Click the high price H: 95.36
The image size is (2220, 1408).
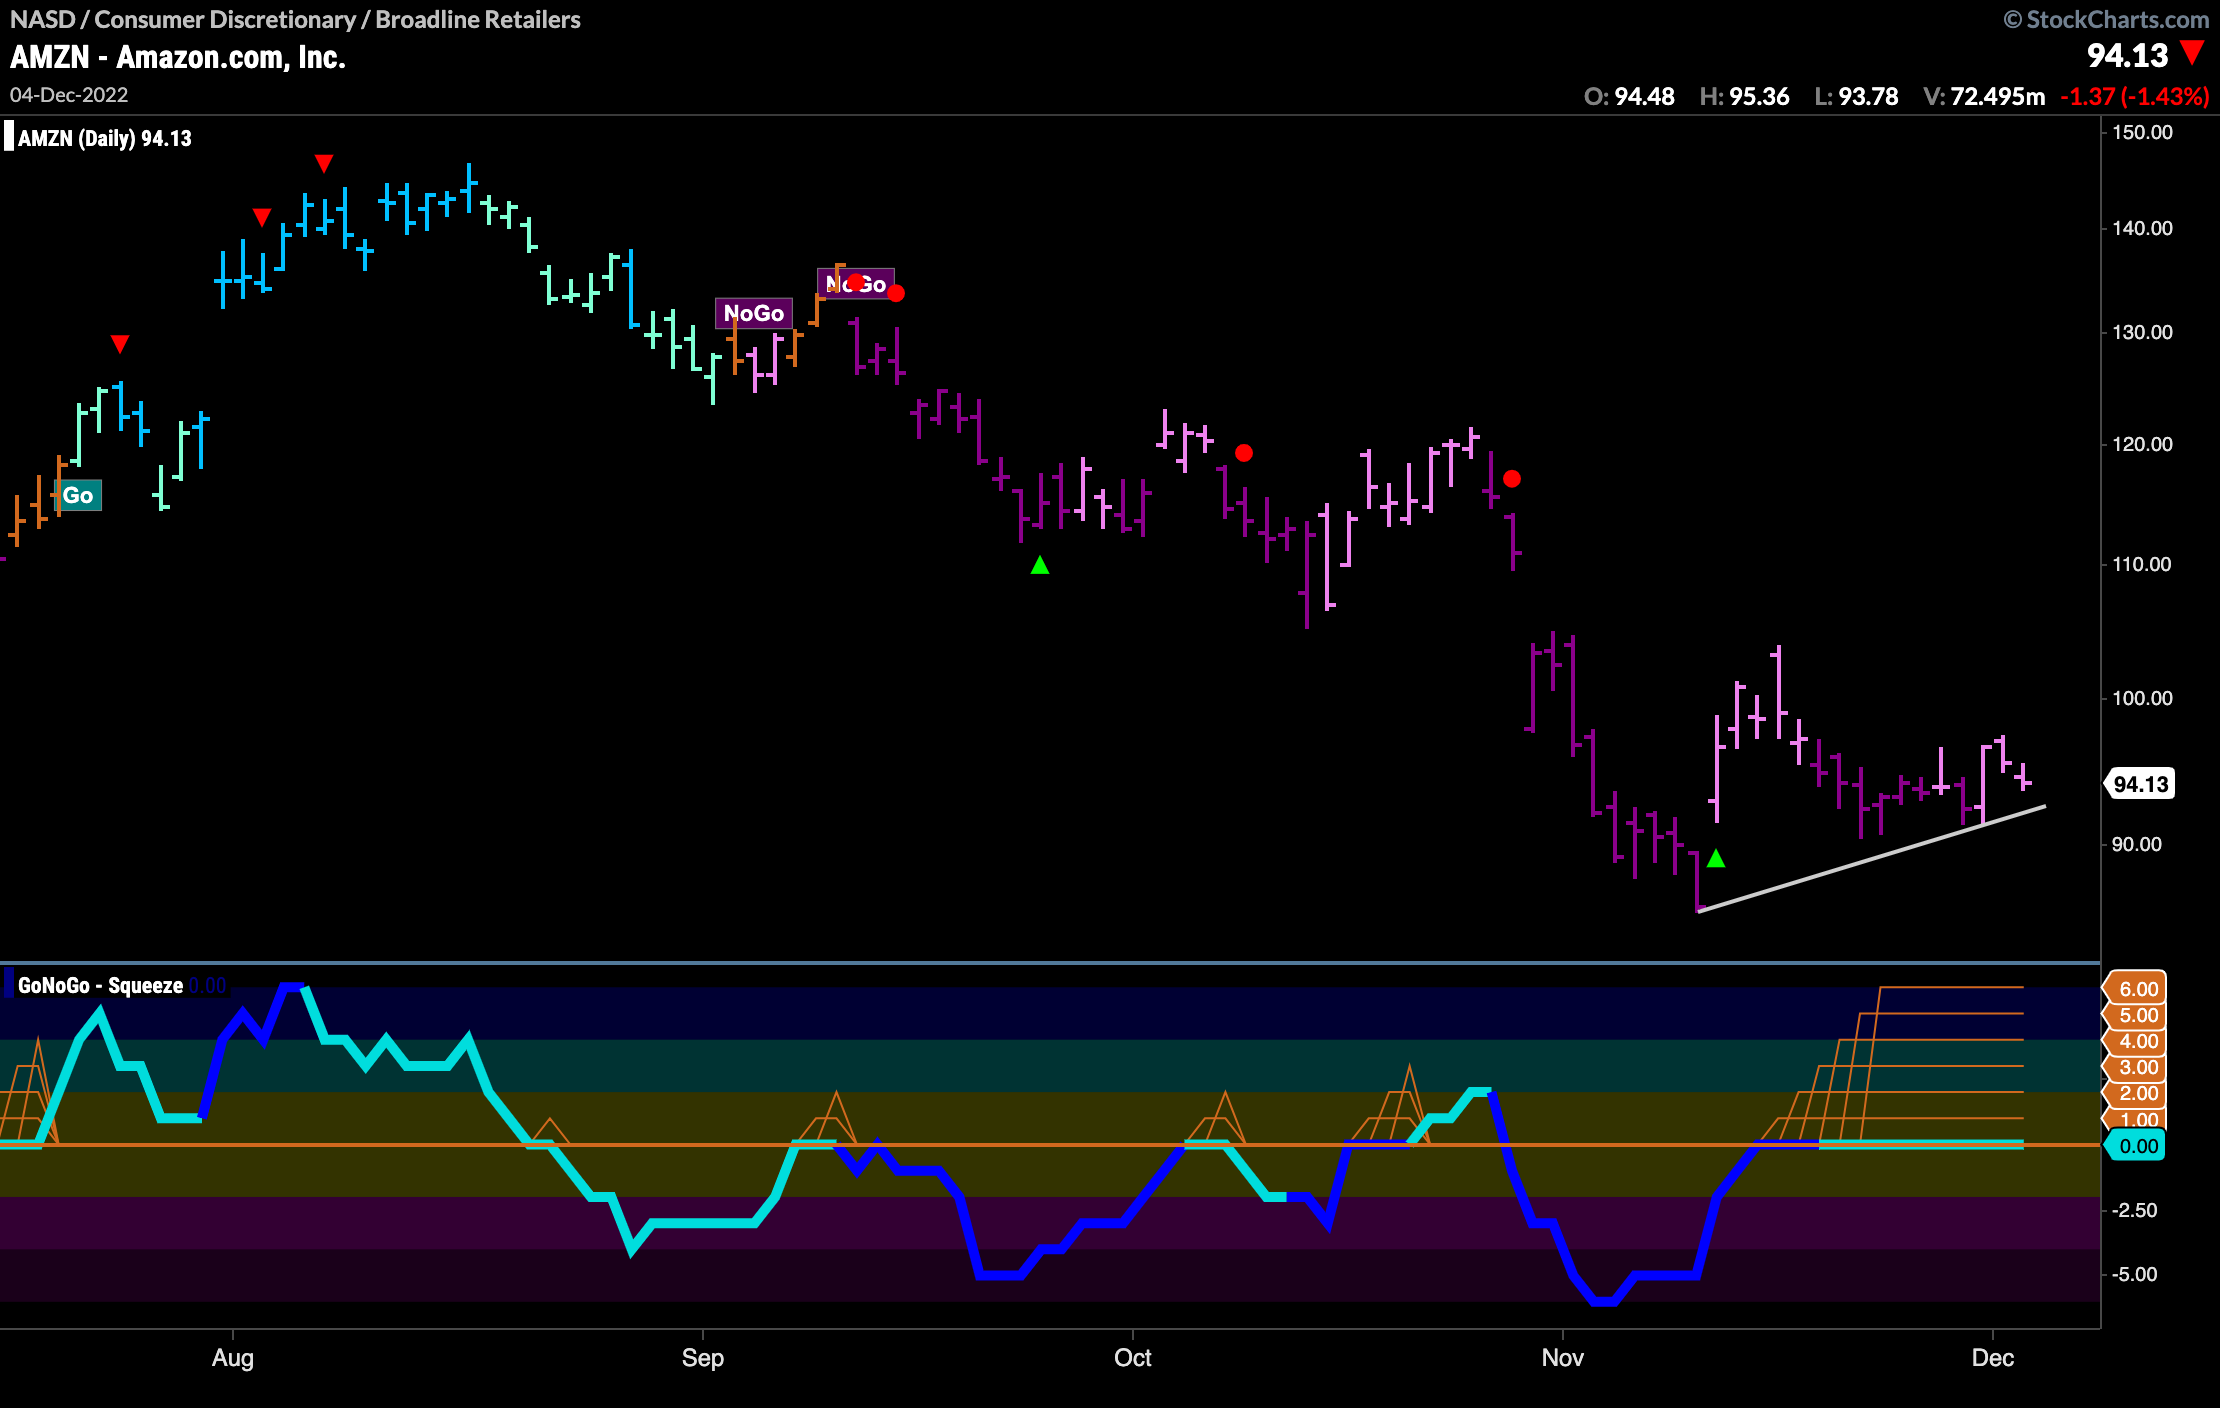click(1744, 96)
